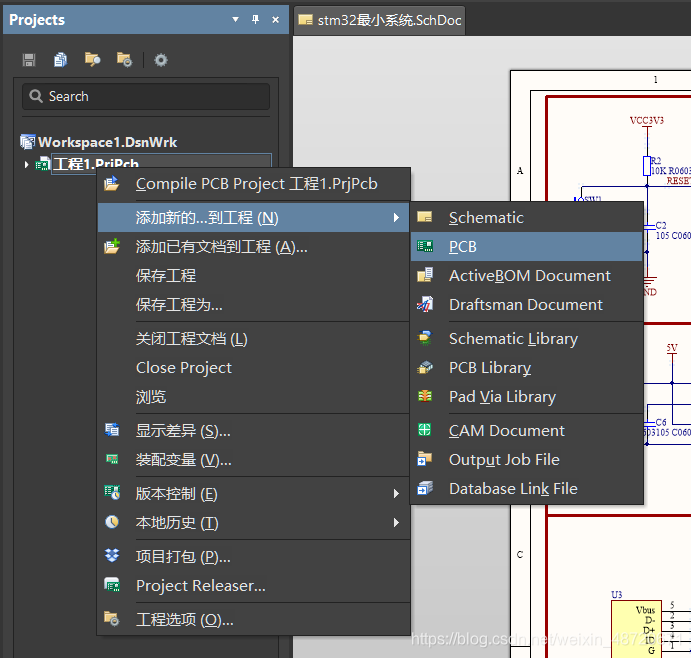
Task: Open 版本控制 (E) submenu
Action: coord(254,494)
